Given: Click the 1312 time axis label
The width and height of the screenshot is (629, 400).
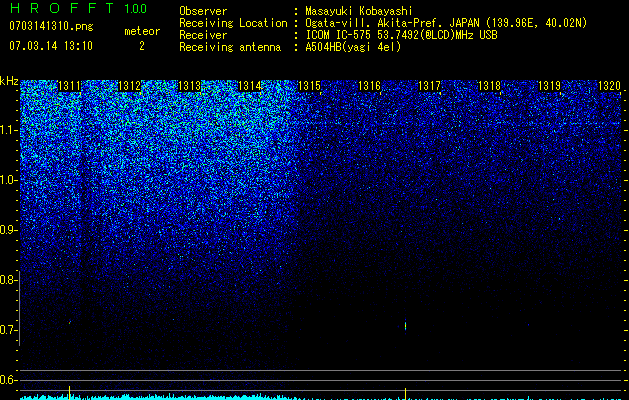Looking at the screenshot, I should [x=130, y=86].
